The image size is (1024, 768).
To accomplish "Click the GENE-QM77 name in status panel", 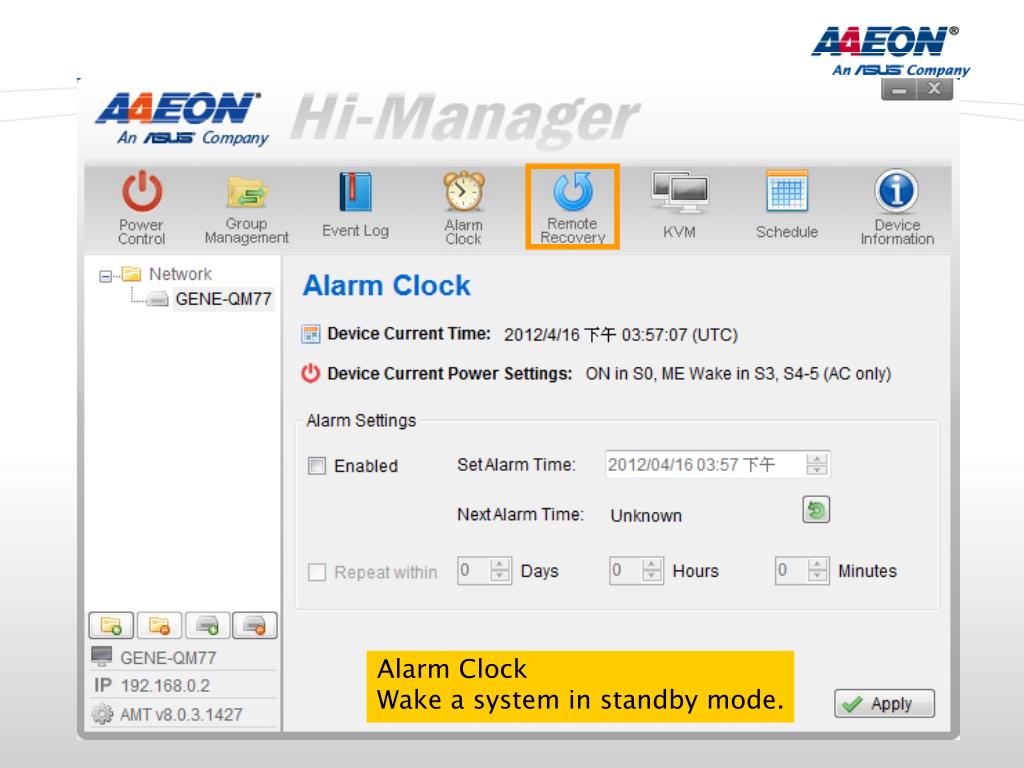I will (168, 658).
